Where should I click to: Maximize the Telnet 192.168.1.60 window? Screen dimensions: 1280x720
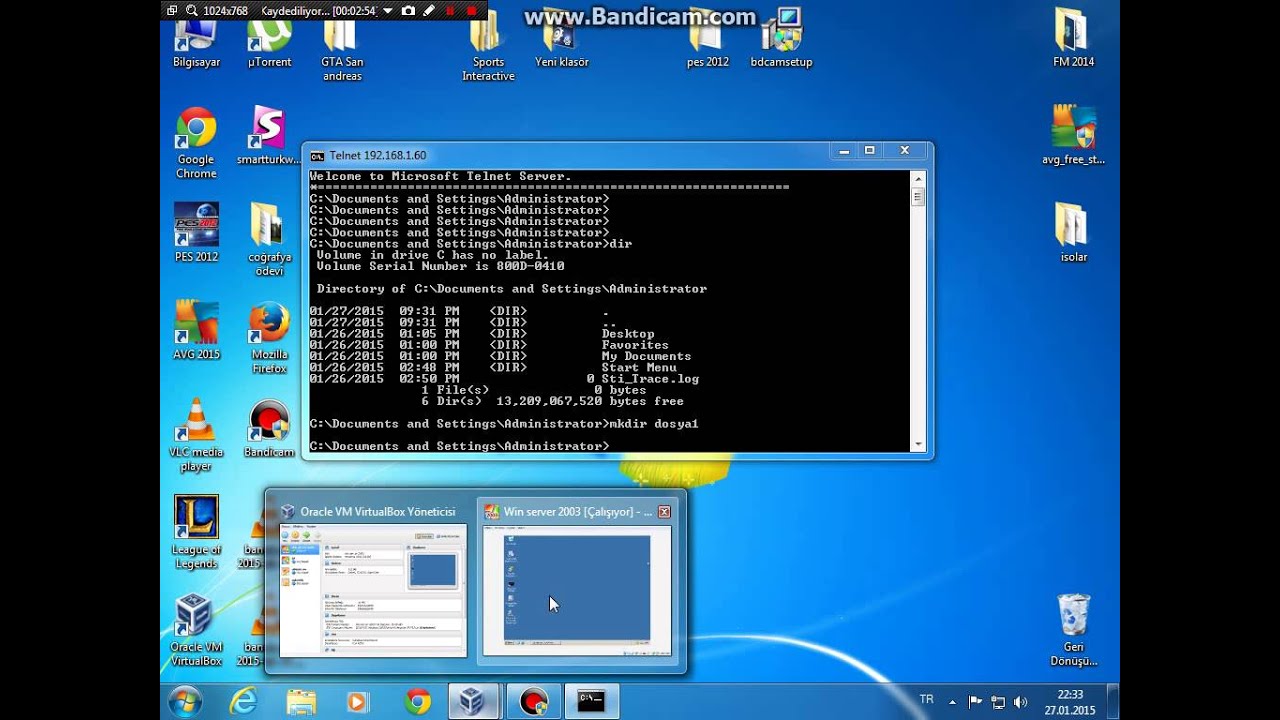tap(870, 151)
